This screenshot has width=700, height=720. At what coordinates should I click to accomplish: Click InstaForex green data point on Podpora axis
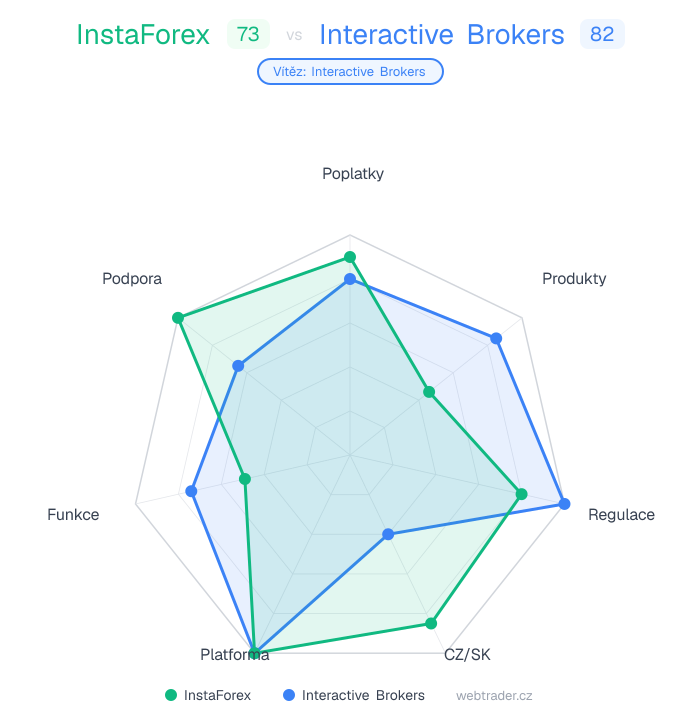pos(177,318)
